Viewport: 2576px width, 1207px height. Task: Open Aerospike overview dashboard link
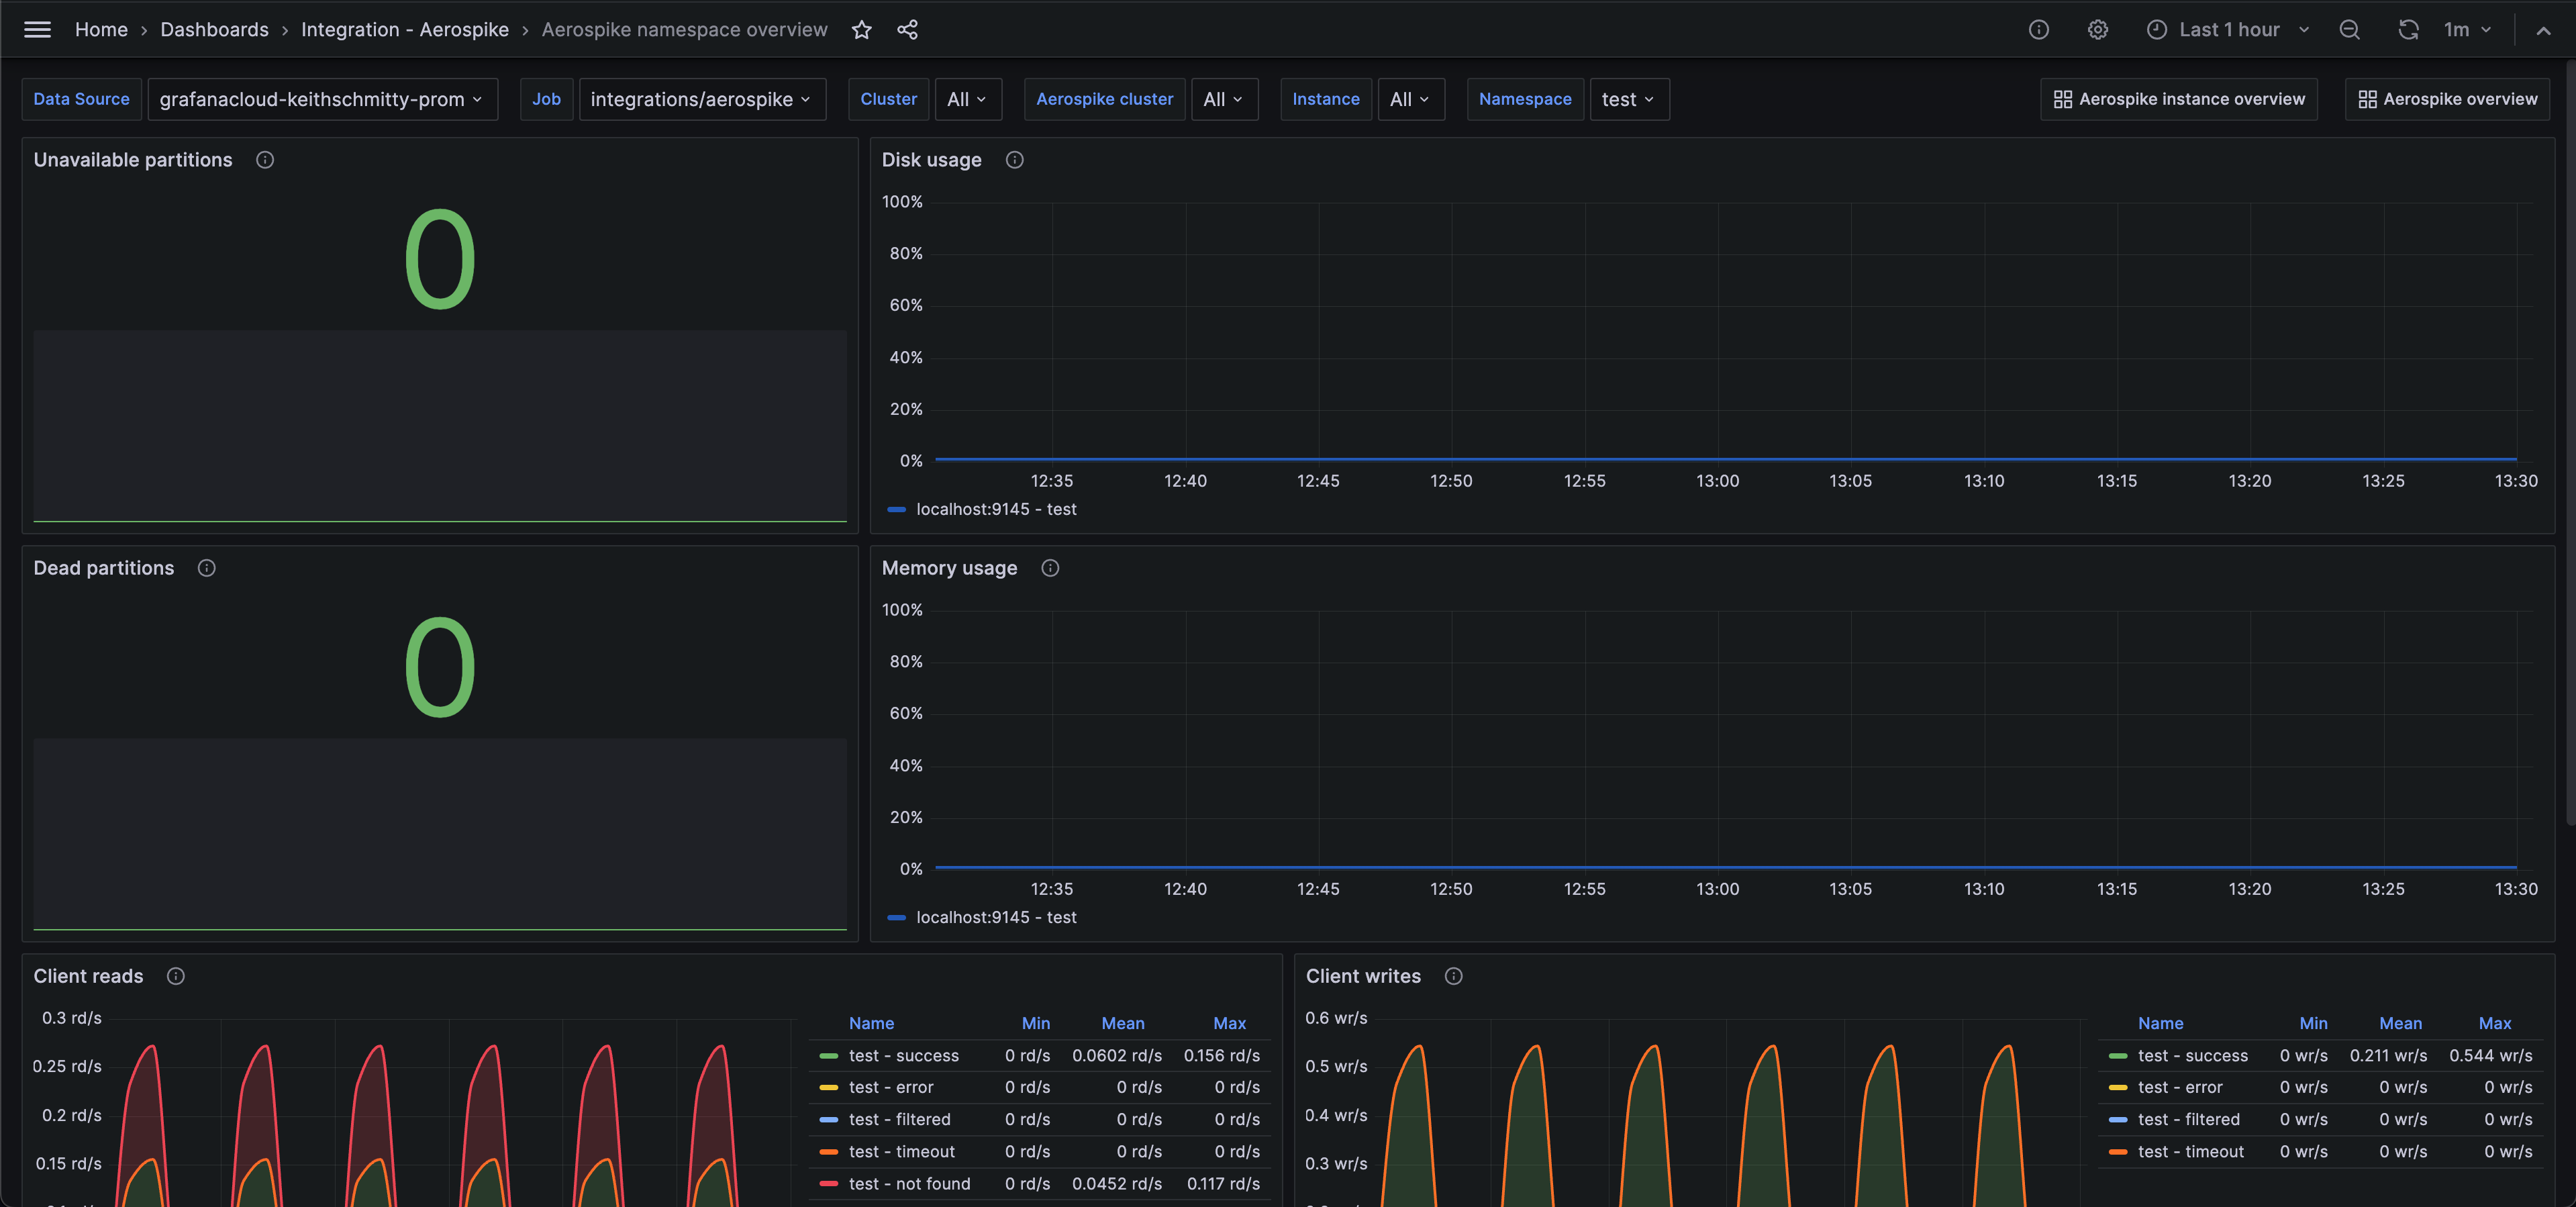(2447, 99)
